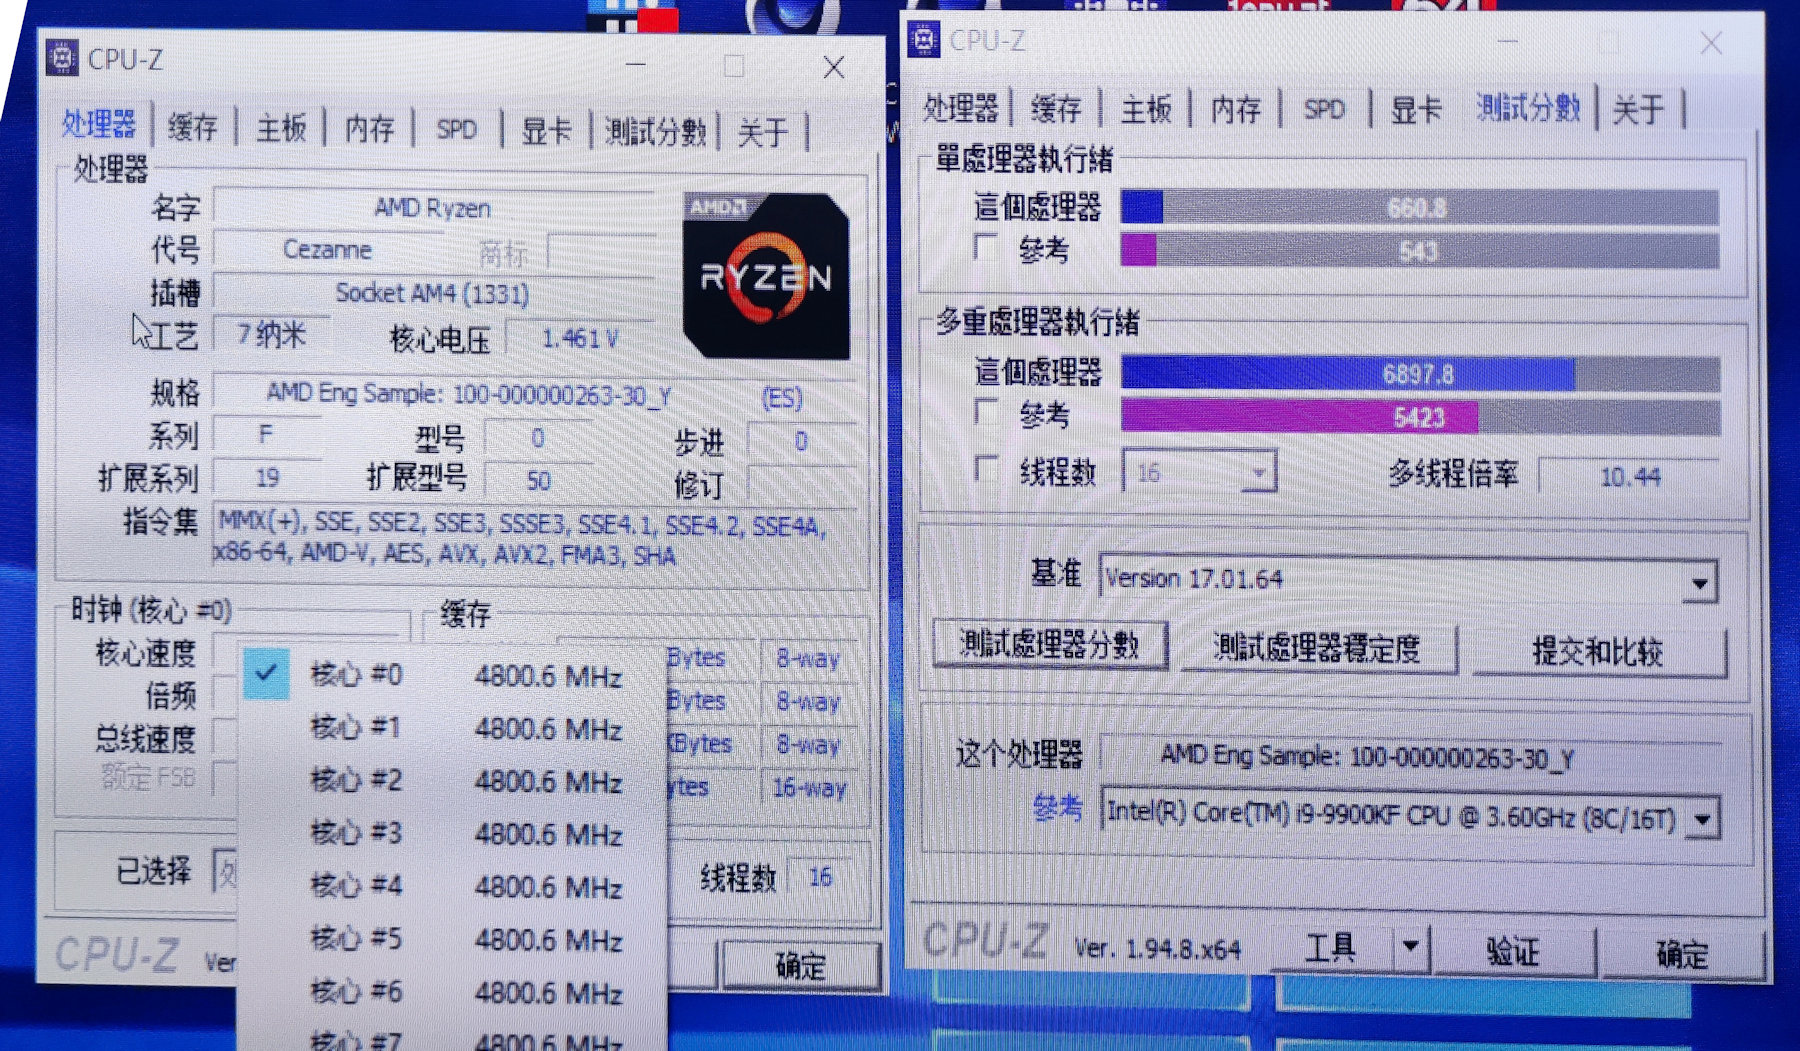This screenshot has width=1800, height=1051.
Task: Open the 主板 tab in left window
Action: (x=281, y=128)
